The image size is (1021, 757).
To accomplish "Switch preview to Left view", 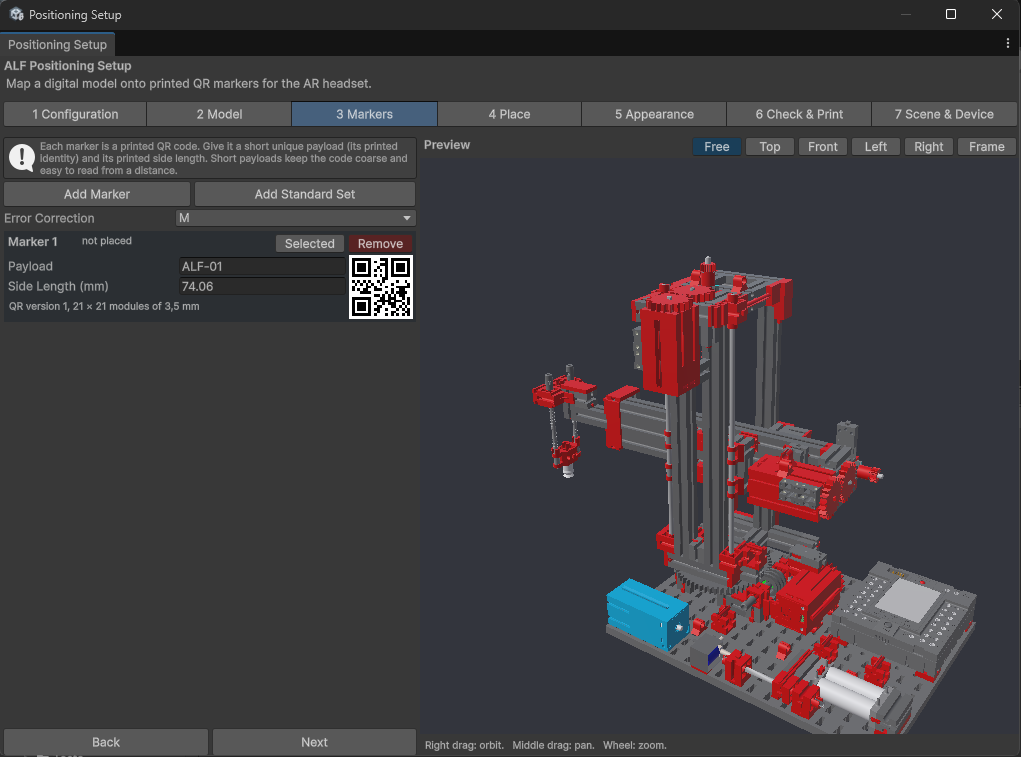I will pyautogui.click(x=876, y=146).
